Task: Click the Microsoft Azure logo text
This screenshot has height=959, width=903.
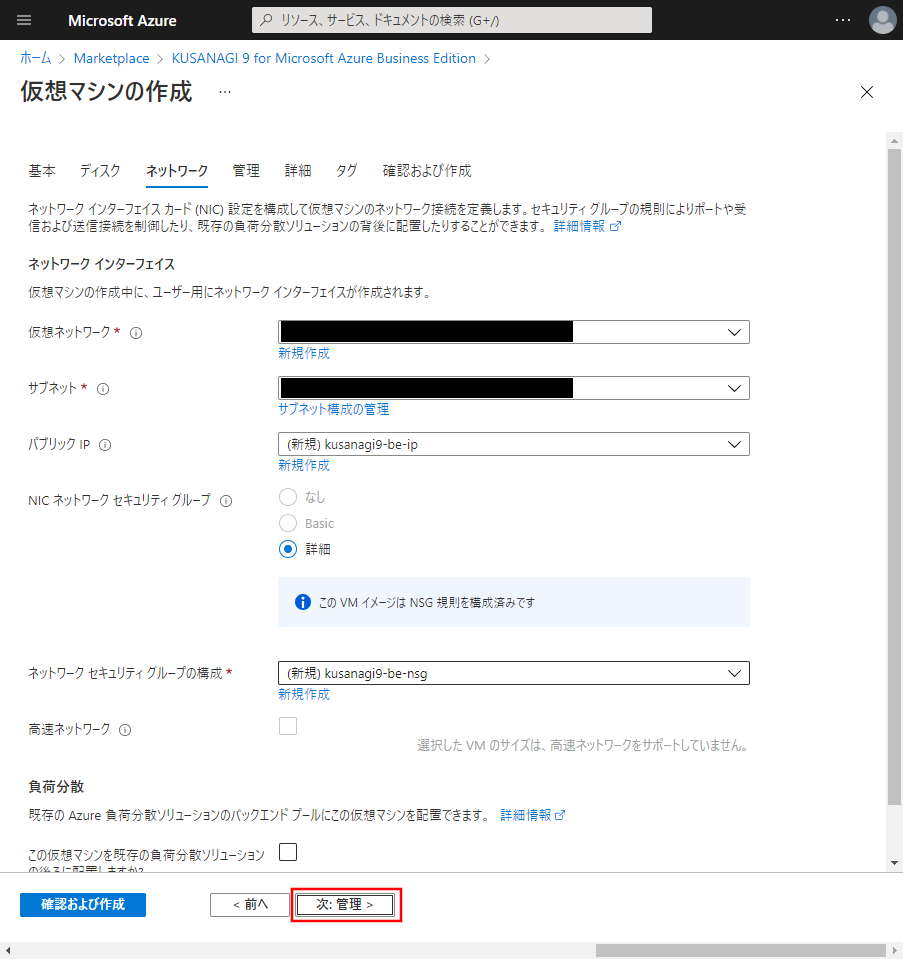Action: pyautogui.click(x=122, y=21)
